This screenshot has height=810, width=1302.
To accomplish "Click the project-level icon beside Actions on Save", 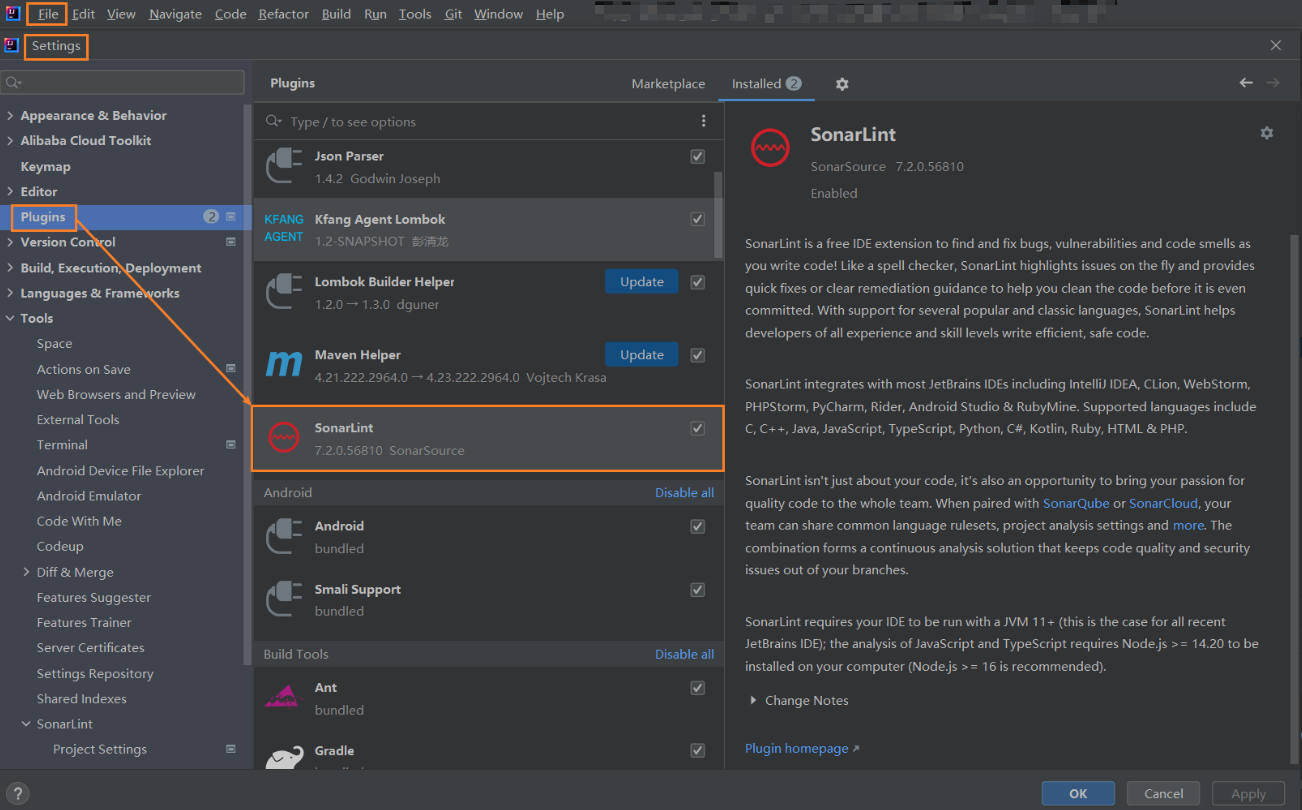I will [x=231, y=369].
